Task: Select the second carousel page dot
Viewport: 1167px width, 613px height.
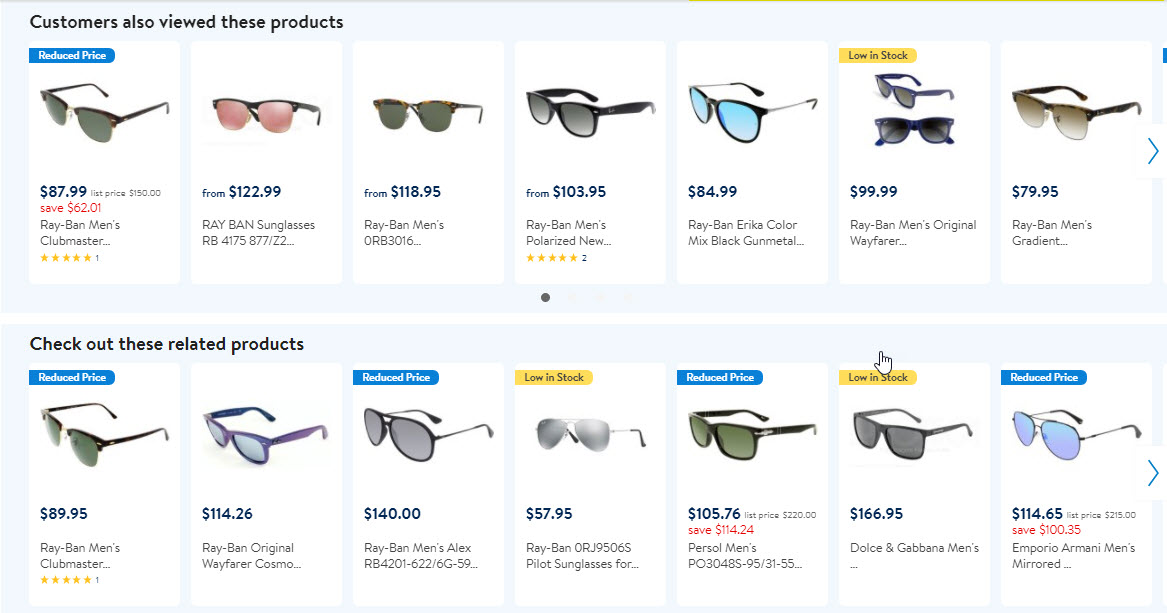Action: pyautogui.click(x=572, y=297)
